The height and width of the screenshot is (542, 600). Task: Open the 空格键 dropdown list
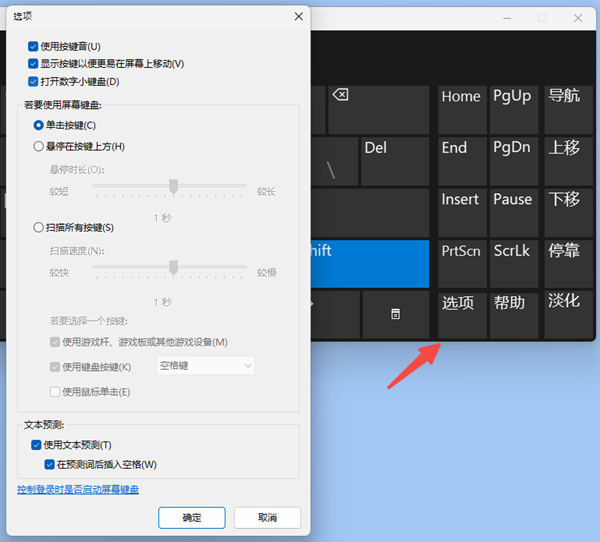pyautogui.click(x=206, y=366)
